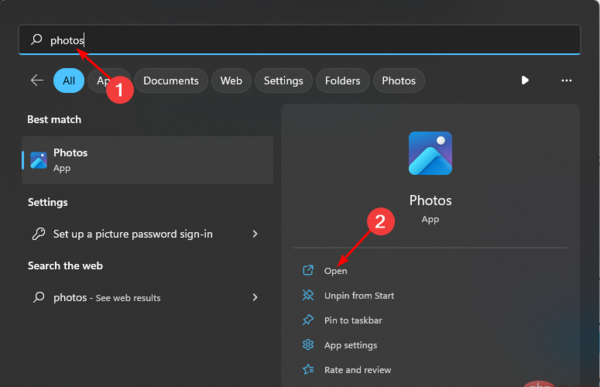Choose Unpin from Start

(x=359, y=296)
